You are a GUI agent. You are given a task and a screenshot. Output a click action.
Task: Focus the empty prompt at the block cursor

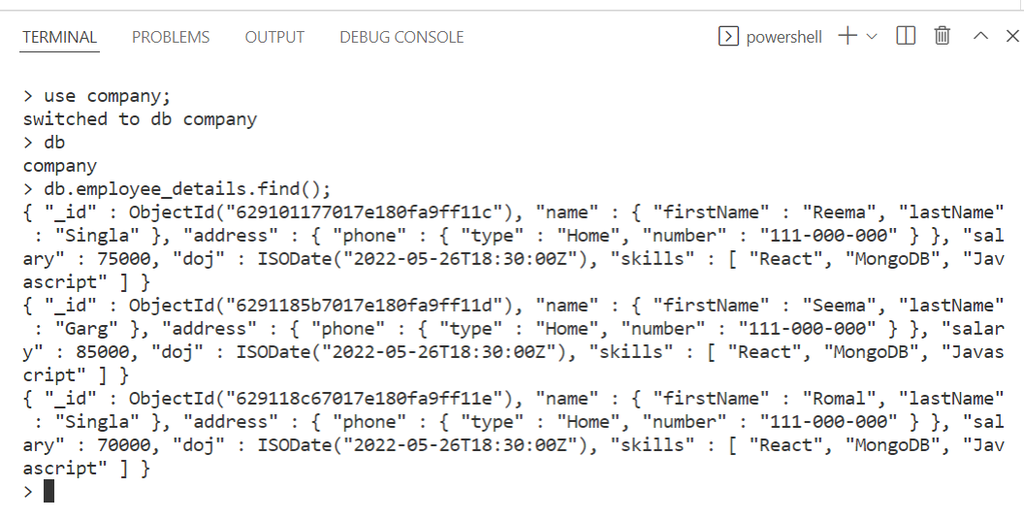(x=48, y=491)
